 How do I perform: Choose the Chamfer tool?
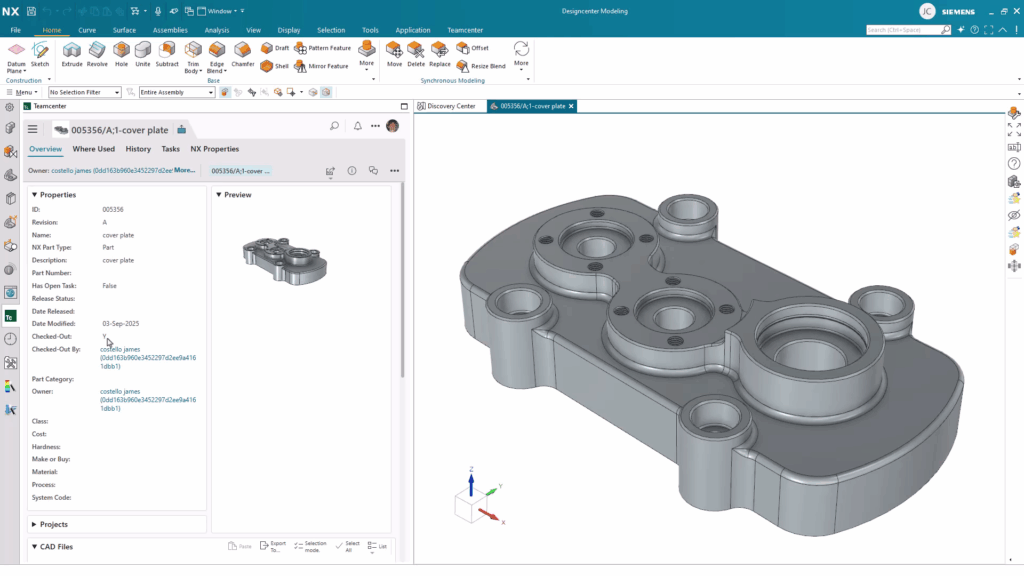click(243, 54)
